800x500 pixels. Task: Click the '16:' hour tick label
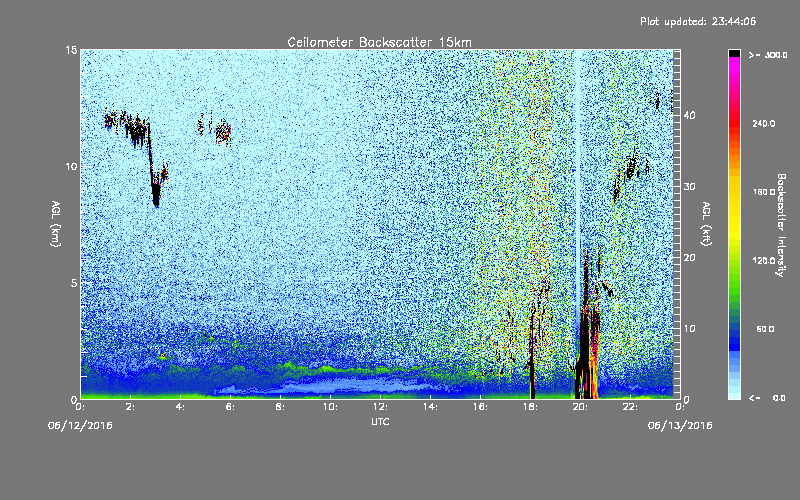point(480,407)
